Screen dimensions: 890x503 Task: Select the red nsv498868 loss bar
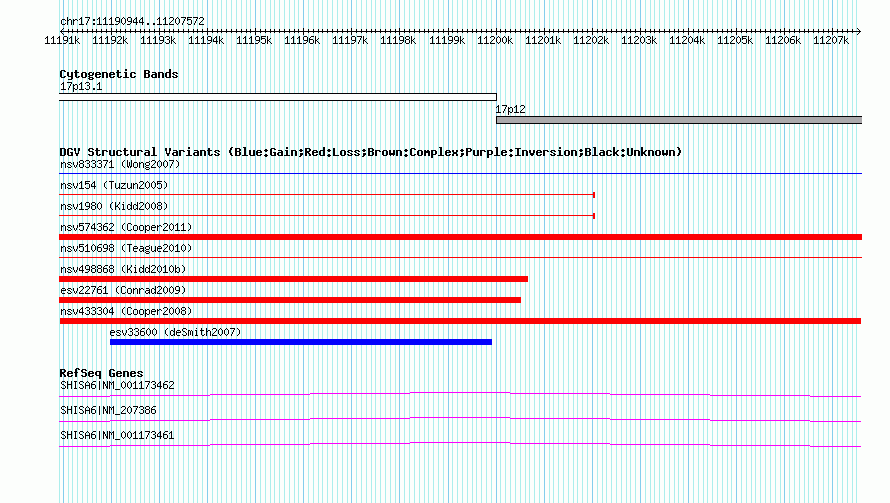click(293, 279)
